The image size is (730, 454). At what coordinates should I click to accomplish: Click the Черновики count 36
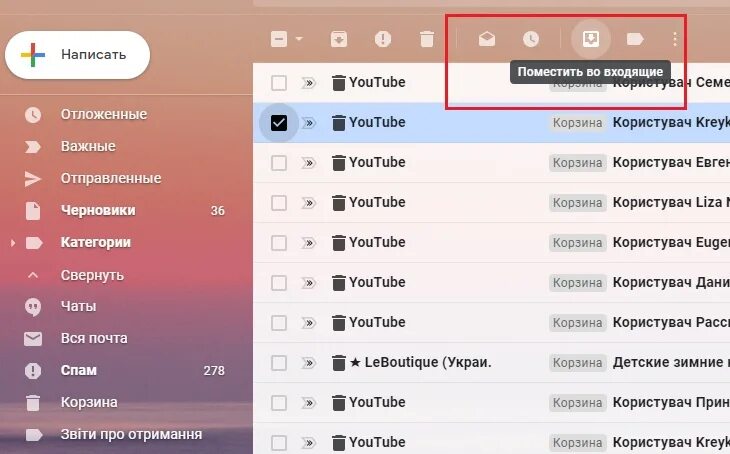217,211
